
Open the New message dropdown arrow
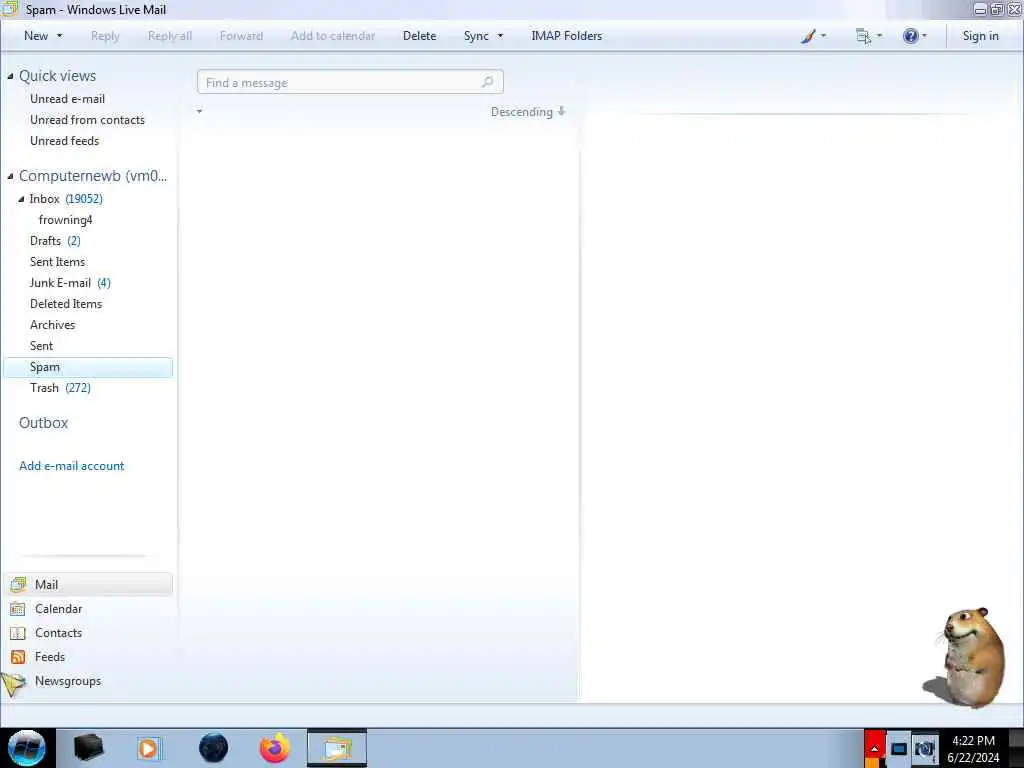59,36
